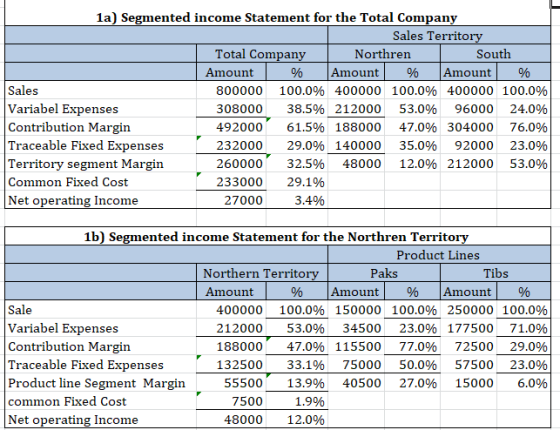This screenshot has width=560, height=430.
Task: Click the cell showing 61.5%
Action: coord(297,127)
